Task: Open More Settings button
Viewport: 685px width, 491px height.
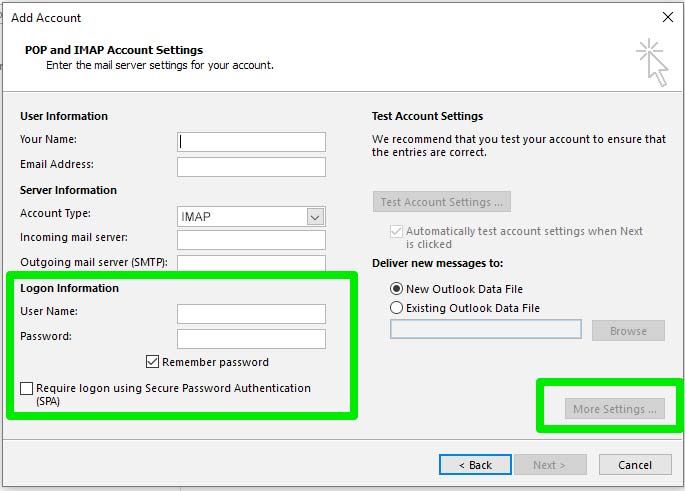Action: (615, 409)
